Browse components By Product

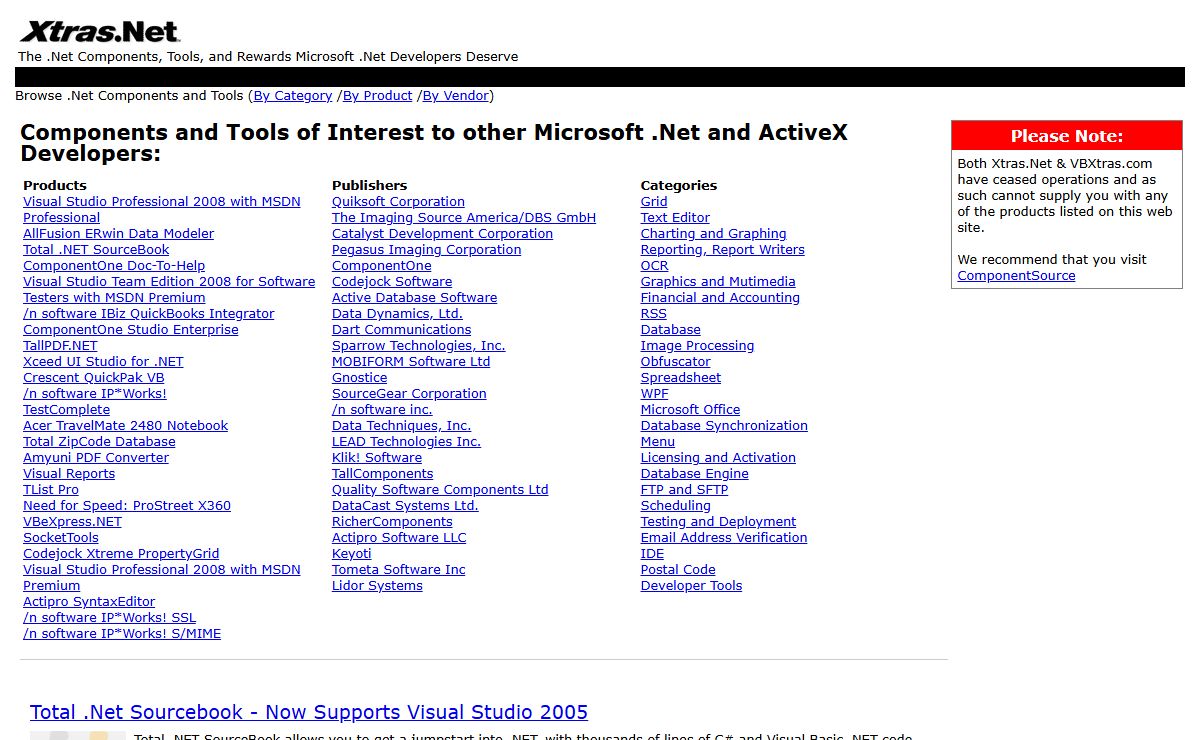[x=377, y=96]
